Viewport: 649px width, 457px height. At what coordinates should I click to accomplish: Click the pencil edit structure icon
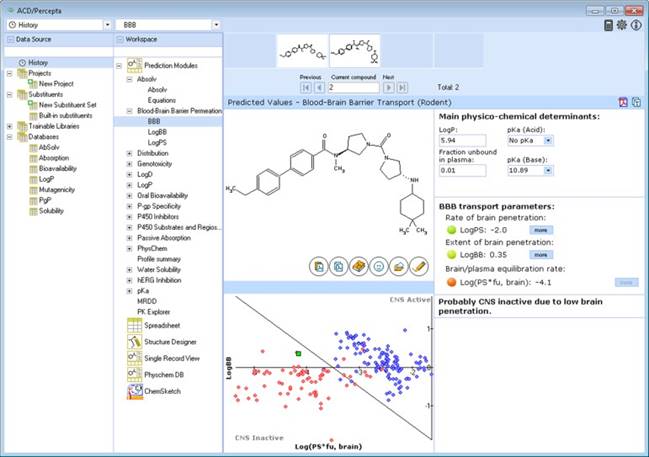[418, 267]
